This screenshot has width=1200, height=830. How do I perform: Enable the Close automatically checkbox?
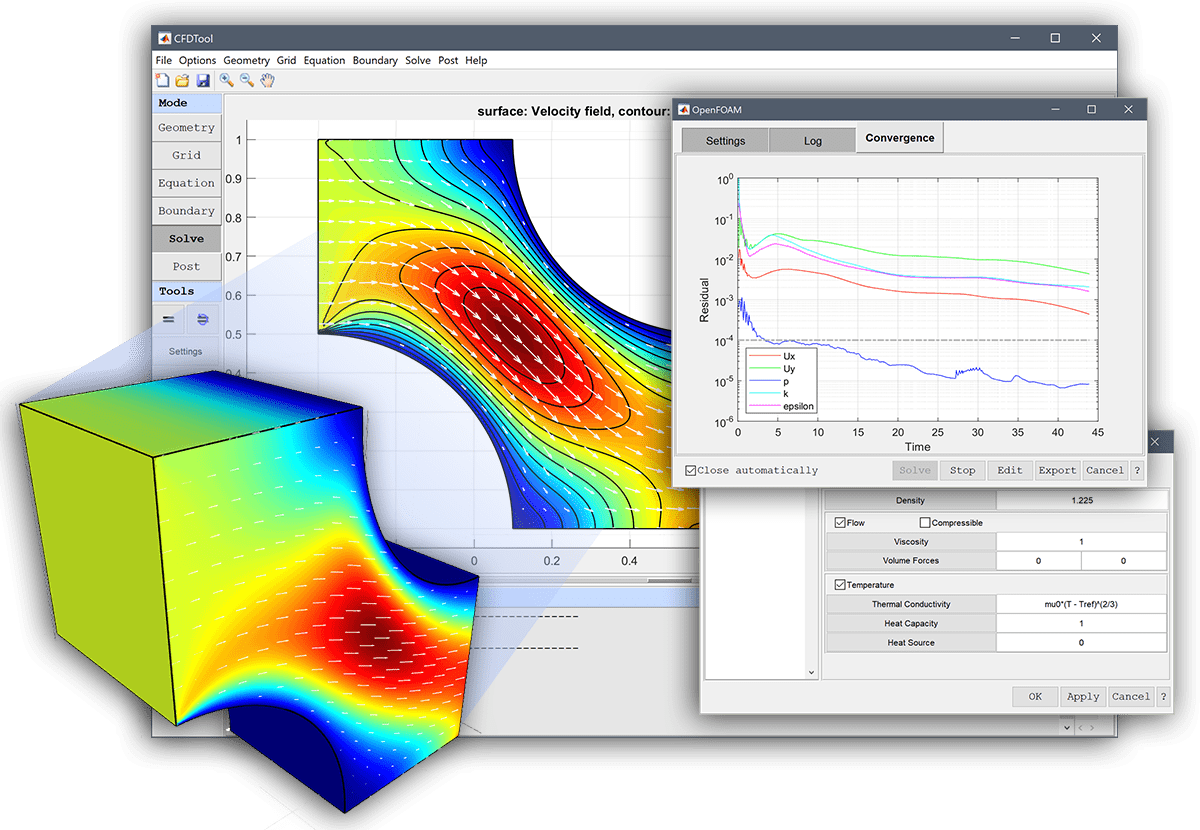[689, 470]
